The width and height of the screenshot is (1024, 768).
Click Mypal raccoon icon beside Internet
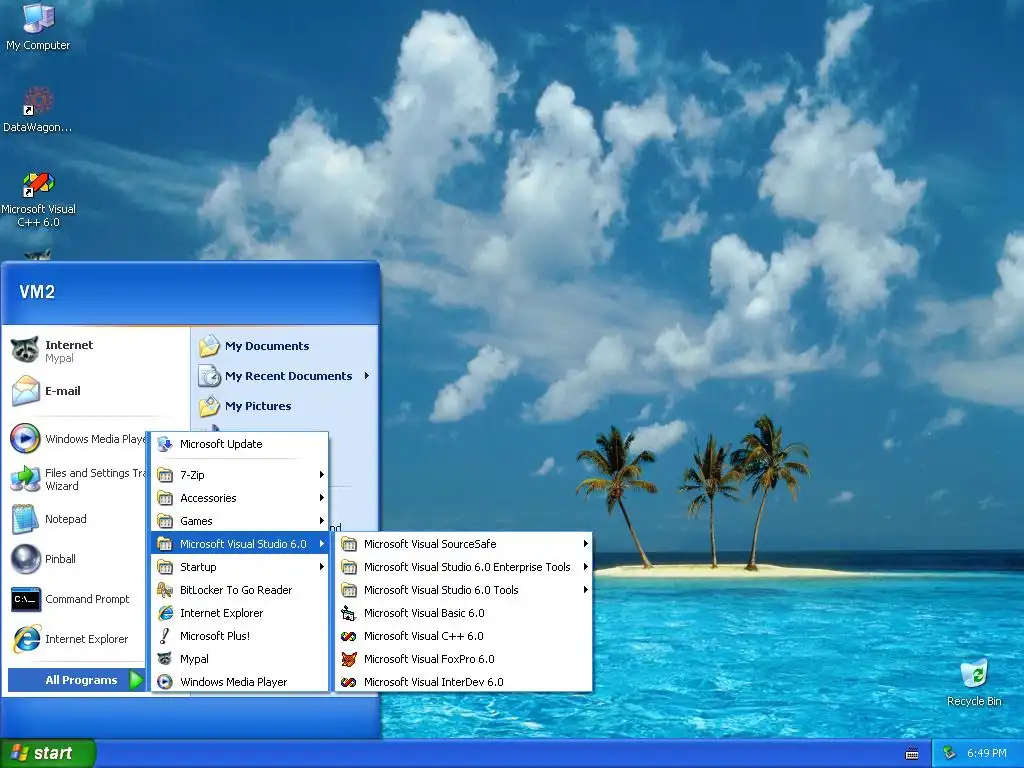[25, 351]
